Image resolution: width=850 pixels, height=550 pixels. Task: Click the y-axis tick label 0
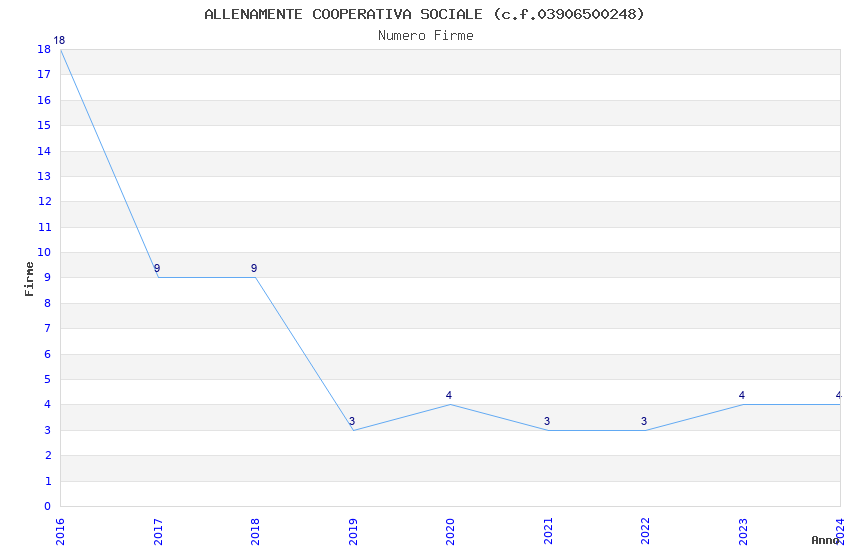[x=48, y=506]
